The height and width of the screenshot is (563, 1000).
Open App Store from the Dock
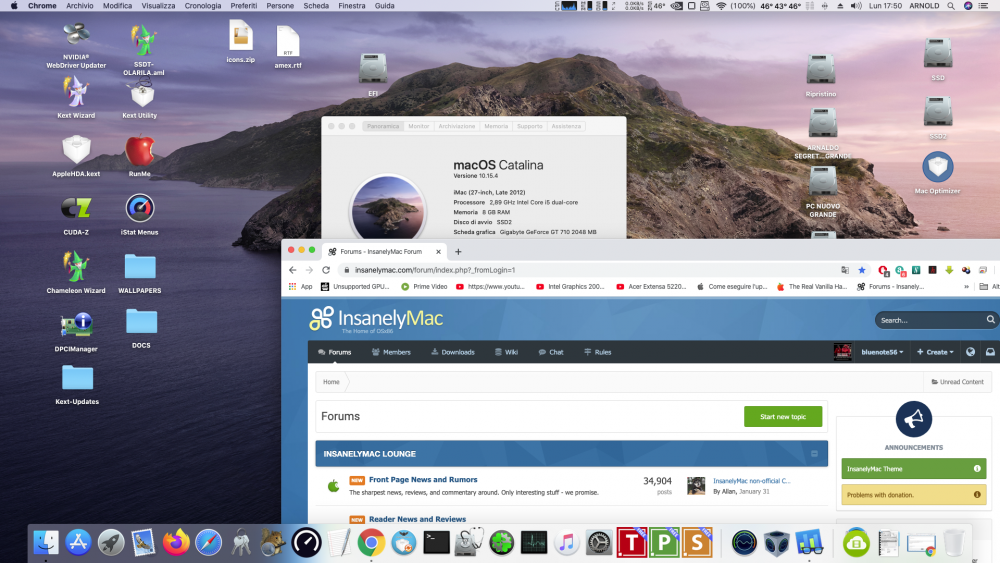pos(78,543)
